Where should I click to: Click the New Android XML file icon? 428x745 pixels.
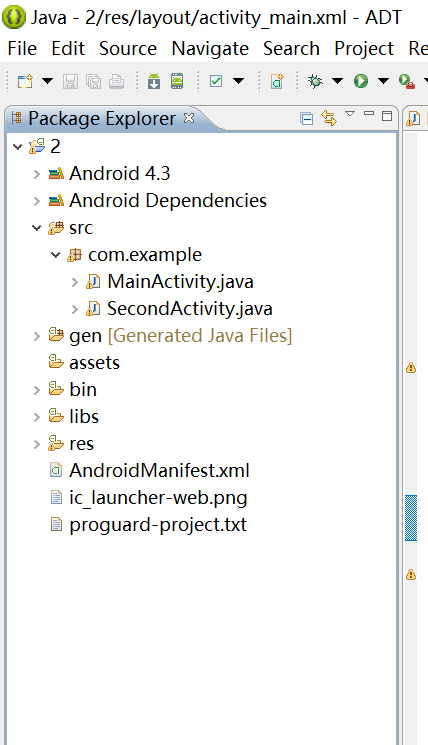point(277,81)
